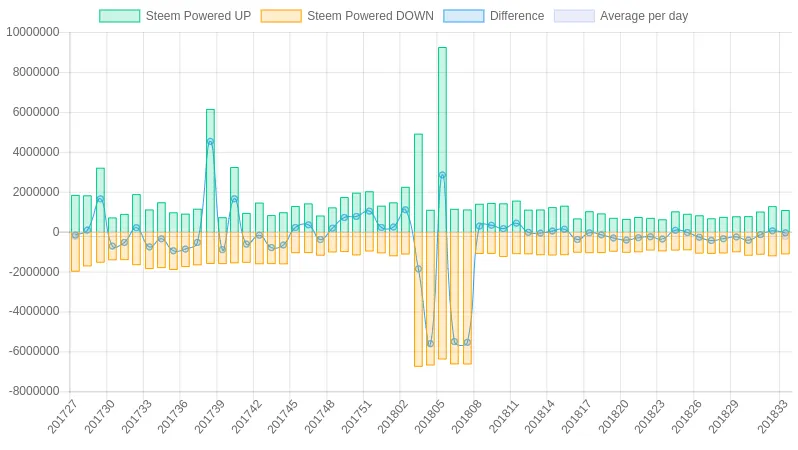Click the x-axis label 201736
This screenshot has width=798, height=450.
coord(173,416)
